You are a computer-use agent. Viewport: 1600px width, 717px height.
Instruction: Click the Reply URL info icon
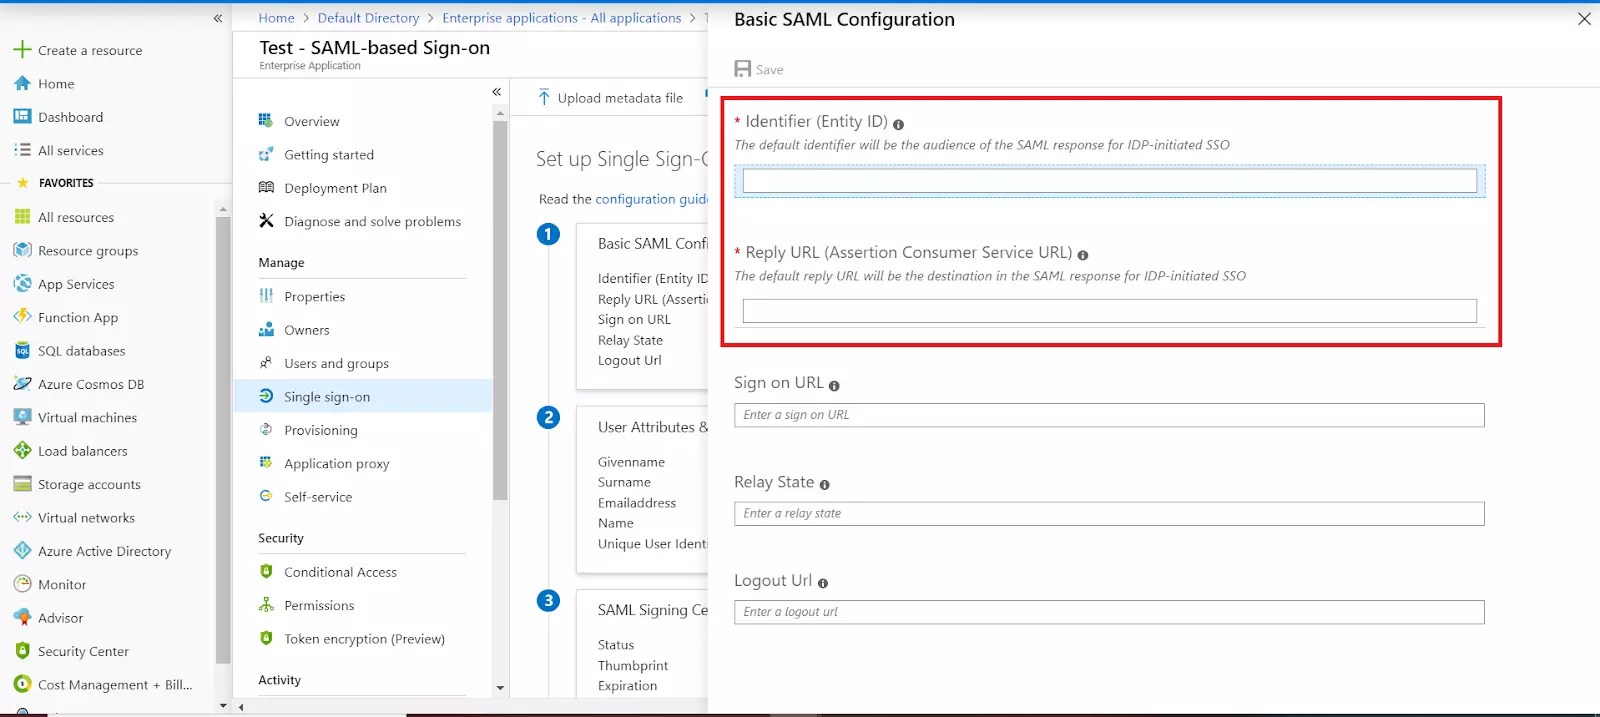[1082, 256]
